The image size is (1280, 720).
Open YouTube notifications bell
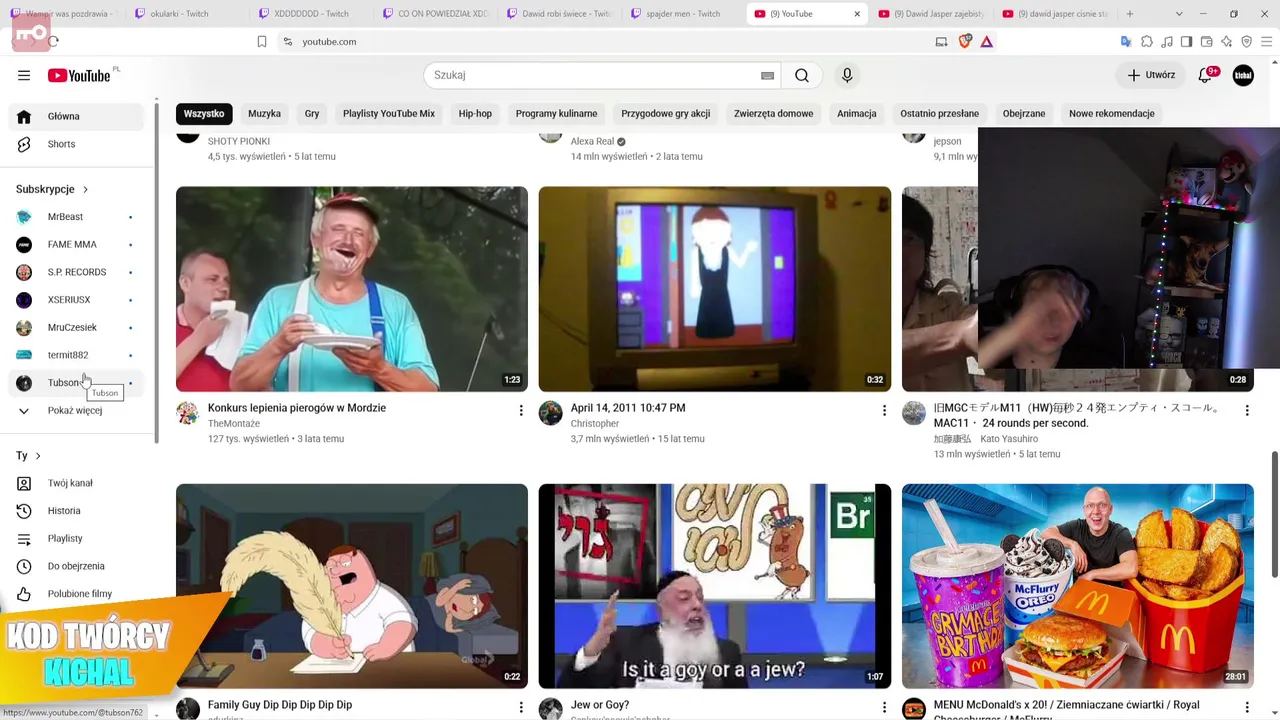tap(1205, 75)
